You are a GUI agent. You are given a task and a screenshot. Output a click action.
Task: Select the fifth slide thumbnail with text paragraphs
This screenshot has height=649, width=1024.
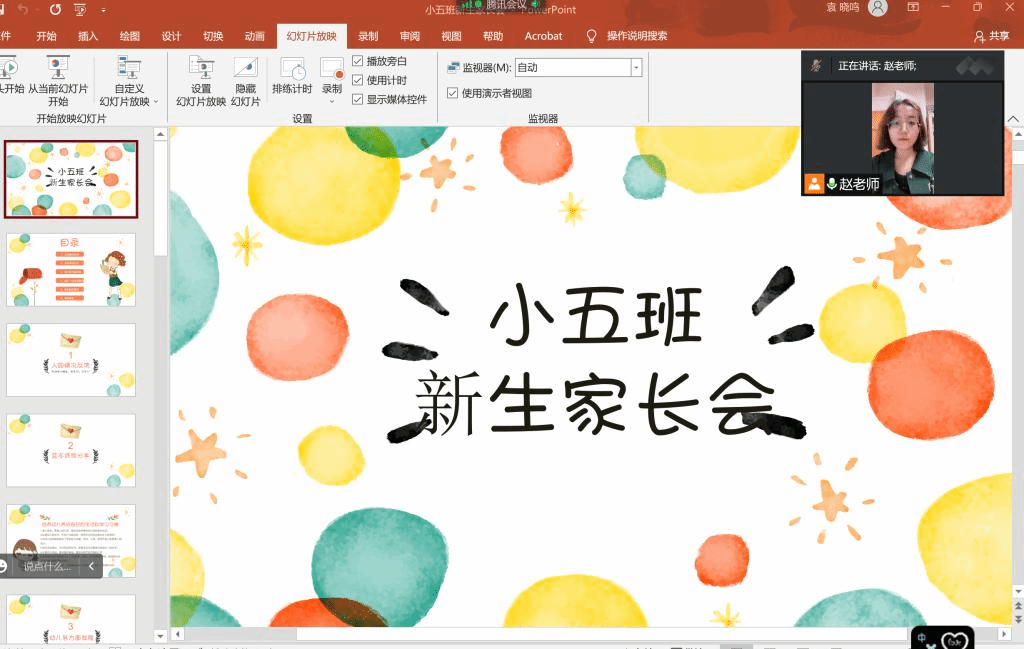[x=71, y=540]
